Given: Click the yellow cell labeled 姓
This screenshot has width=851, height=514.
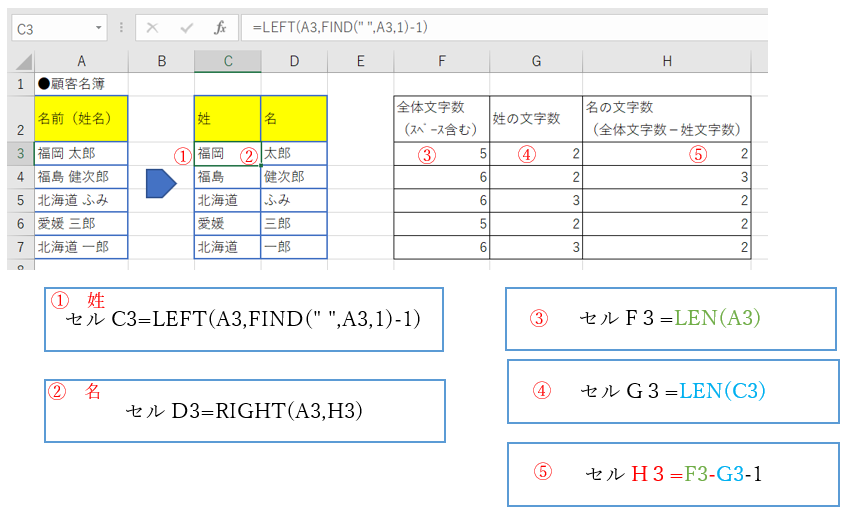Looking at the screenshot, I should (x=227, y=118).
